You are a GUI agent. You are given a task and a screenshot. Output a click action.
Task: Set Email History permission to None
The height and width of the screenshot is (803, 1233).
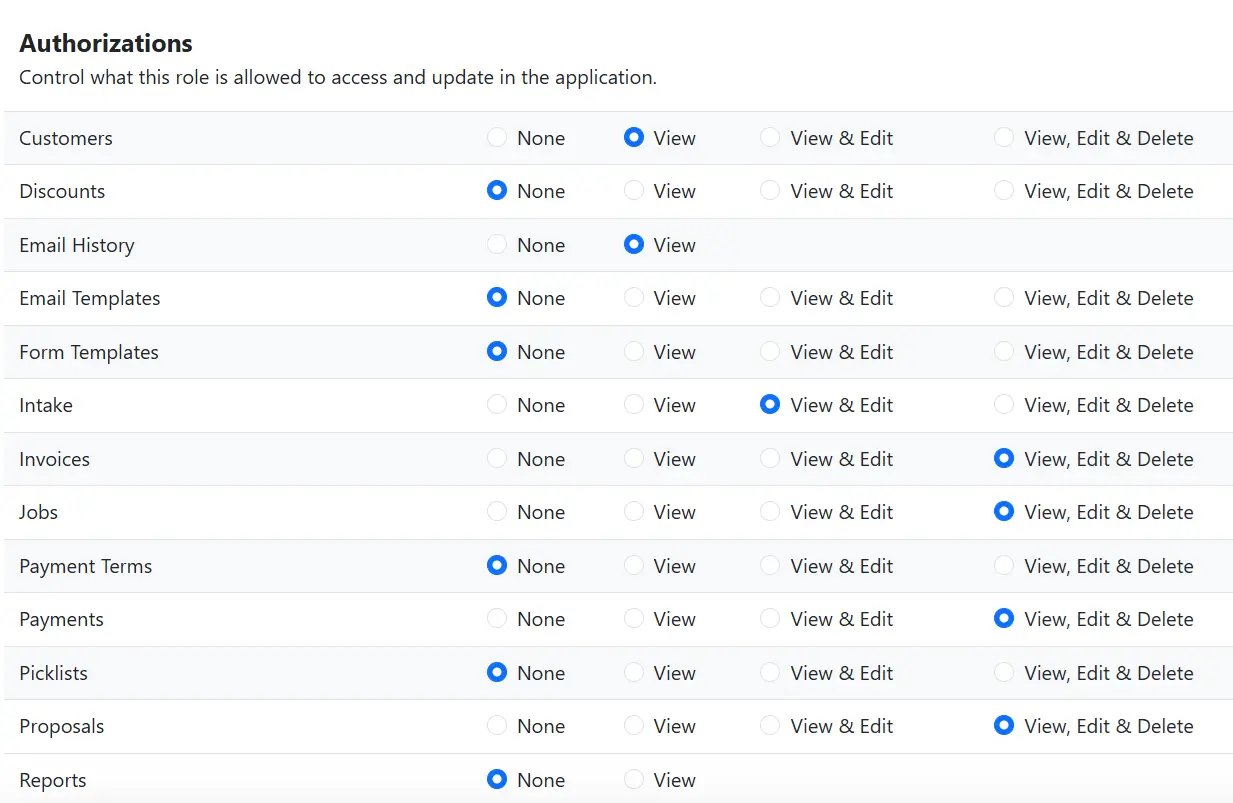(x=497, y=245)
